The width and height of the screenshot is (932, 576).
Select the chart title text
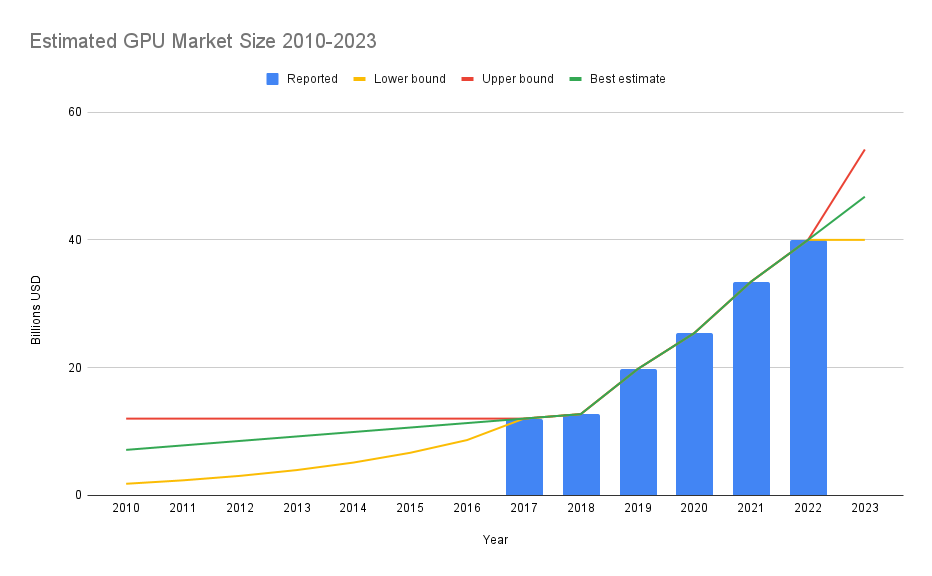click(203, 41)
